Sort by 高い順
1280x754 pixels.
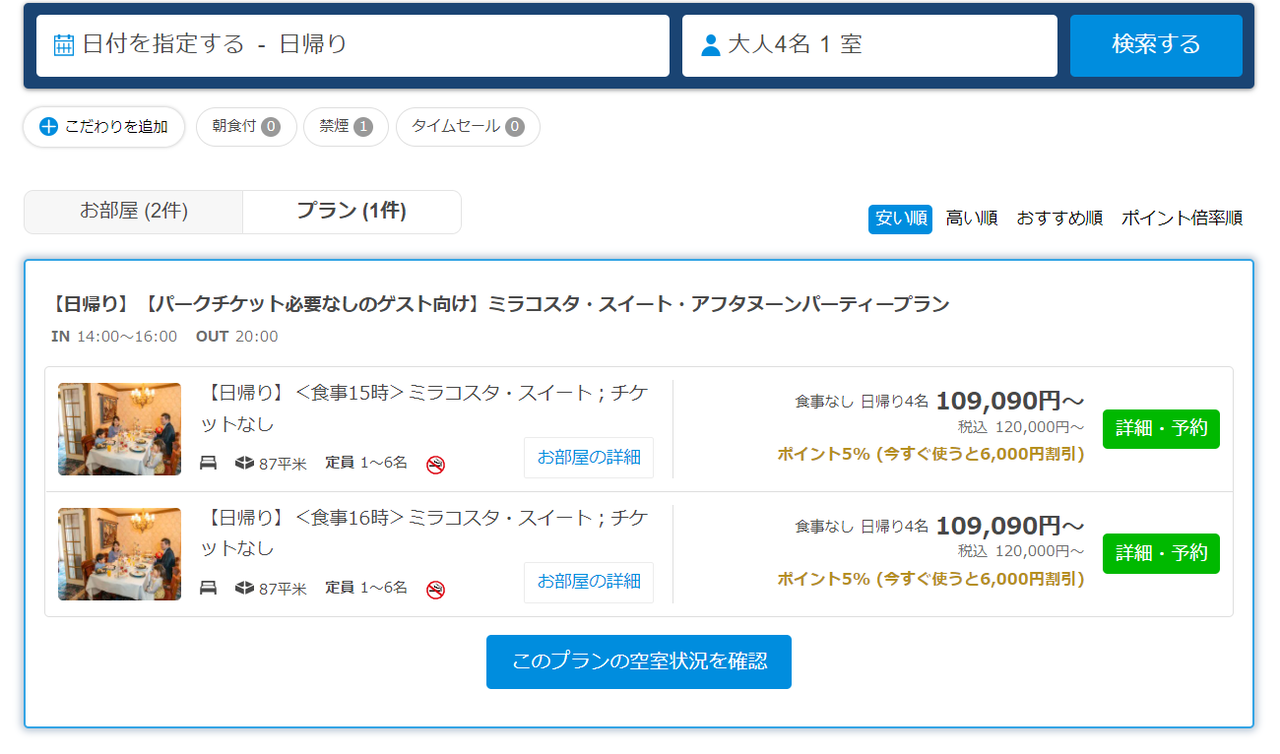[x=972, y=219]
